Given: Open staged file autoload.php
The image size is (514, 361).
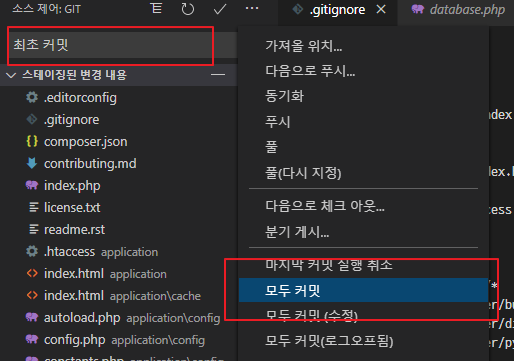Looking at the screenshot, I should [x=82, y=318].
